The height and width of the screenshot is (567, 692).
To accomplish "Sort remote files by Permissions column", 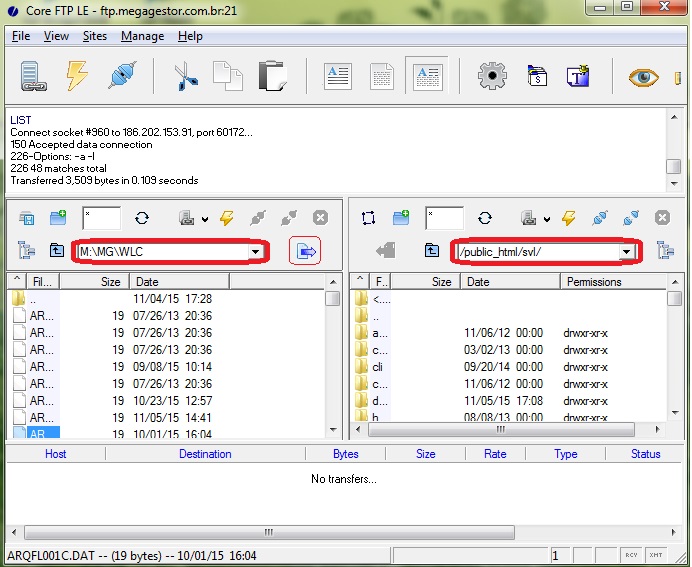I will point(594,282).
